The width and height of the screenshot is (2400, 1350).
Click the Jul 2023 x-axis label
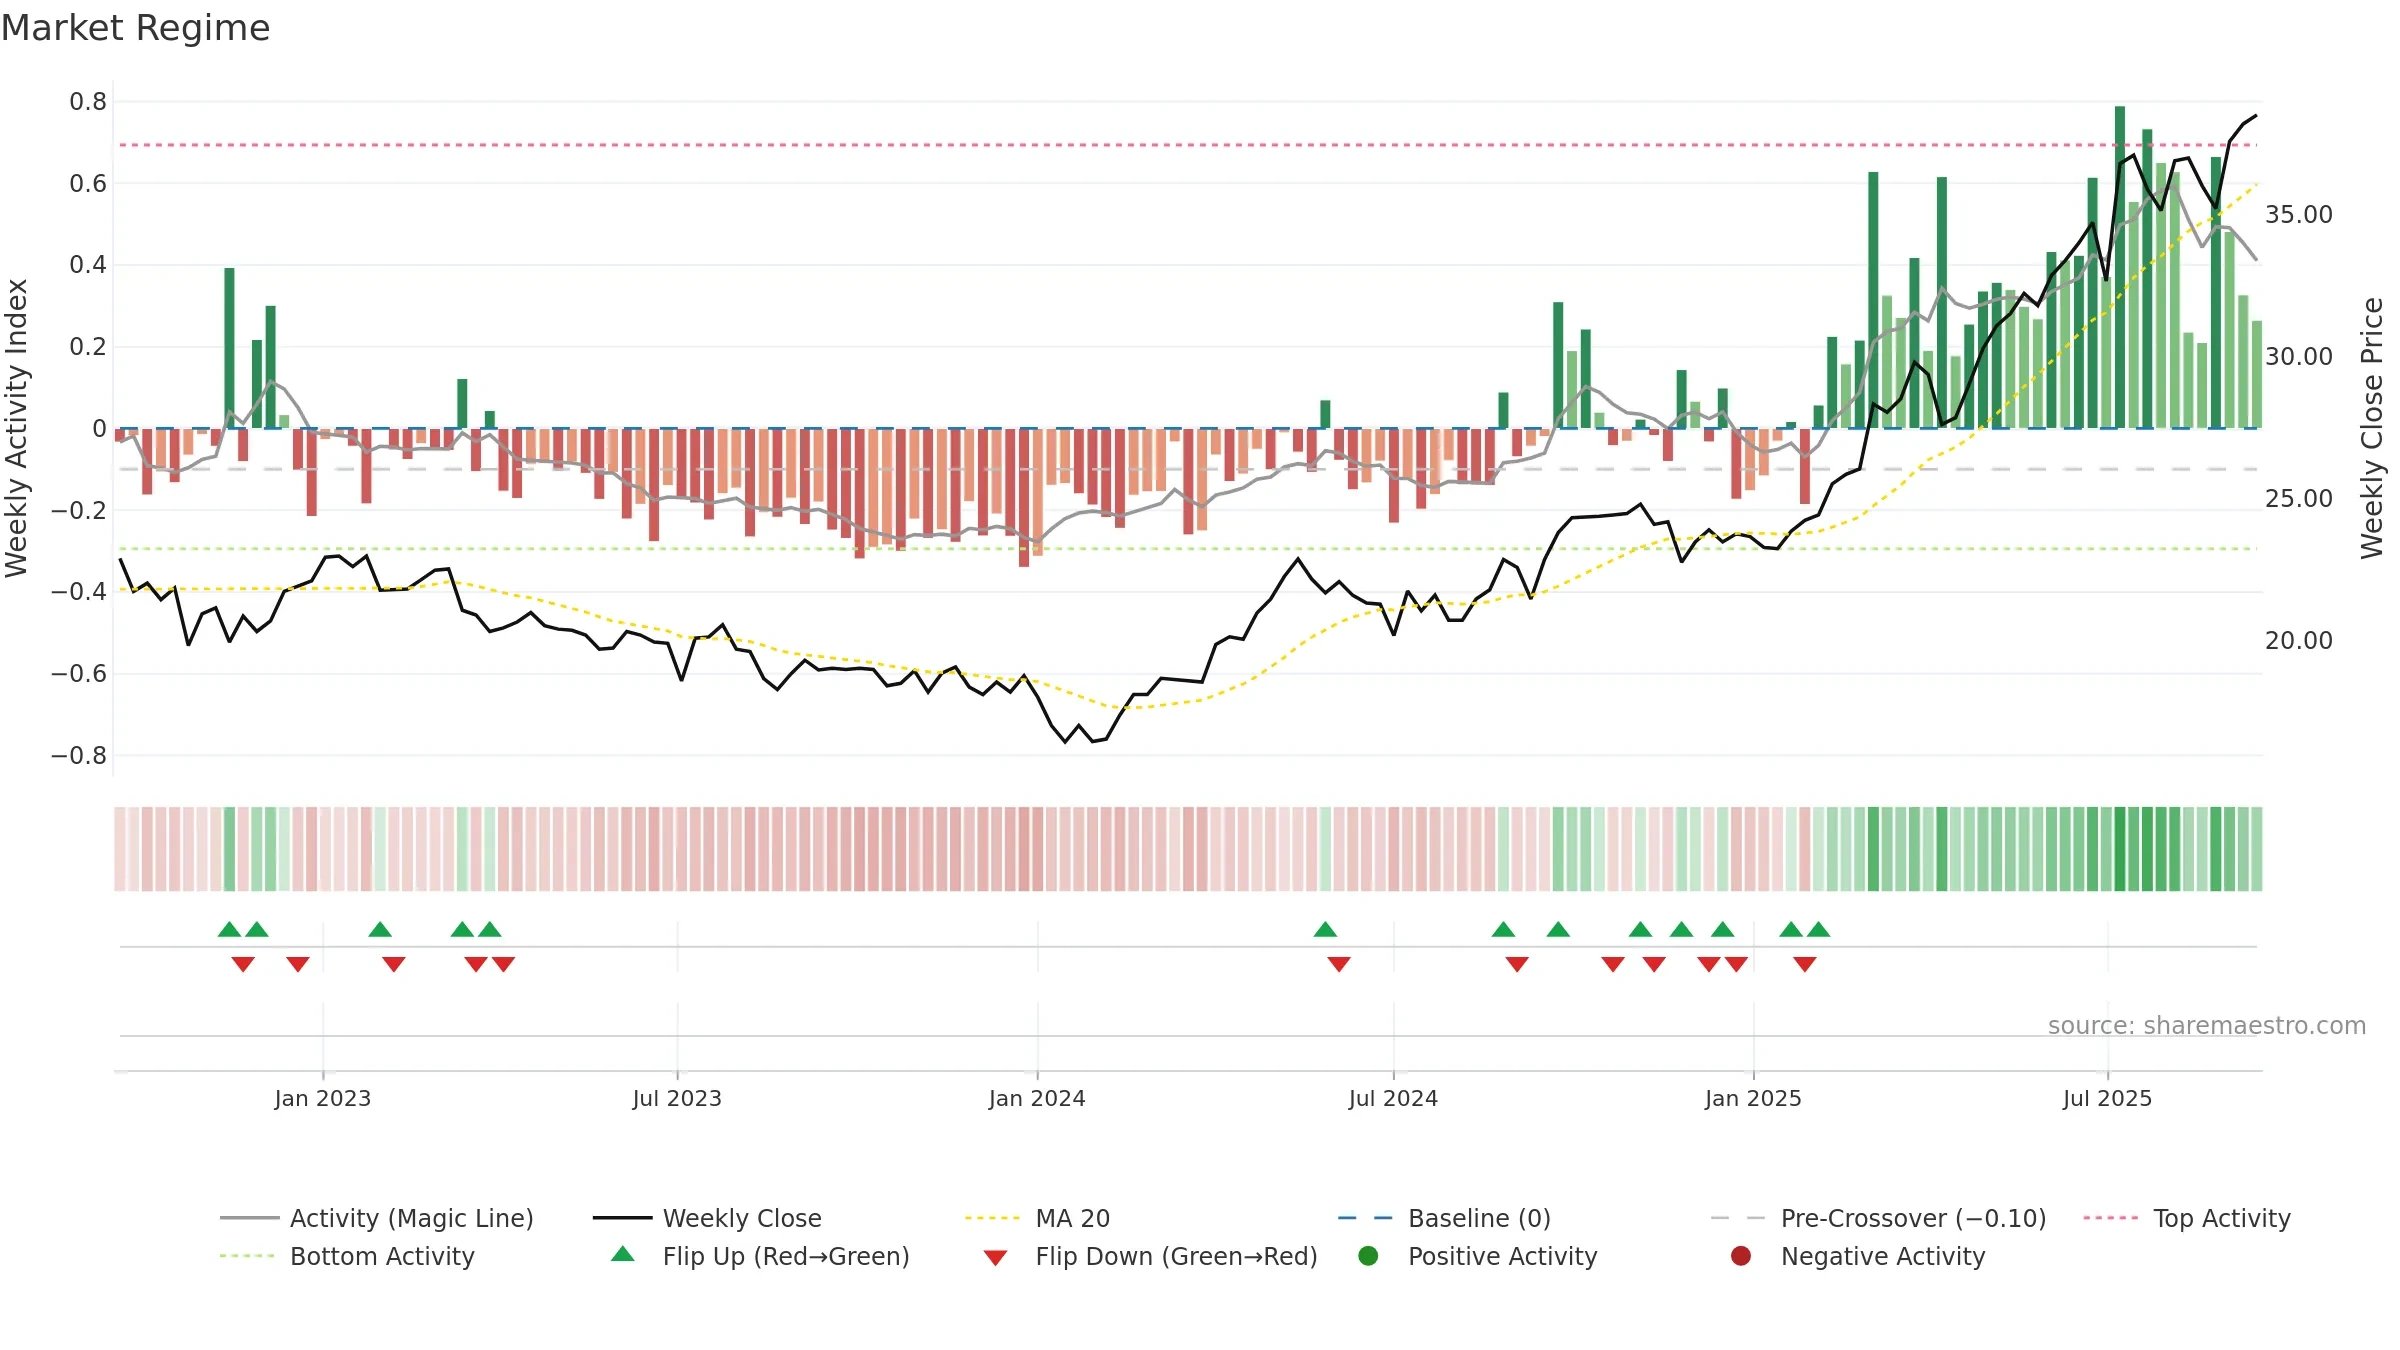click(x=677, y=1098)
